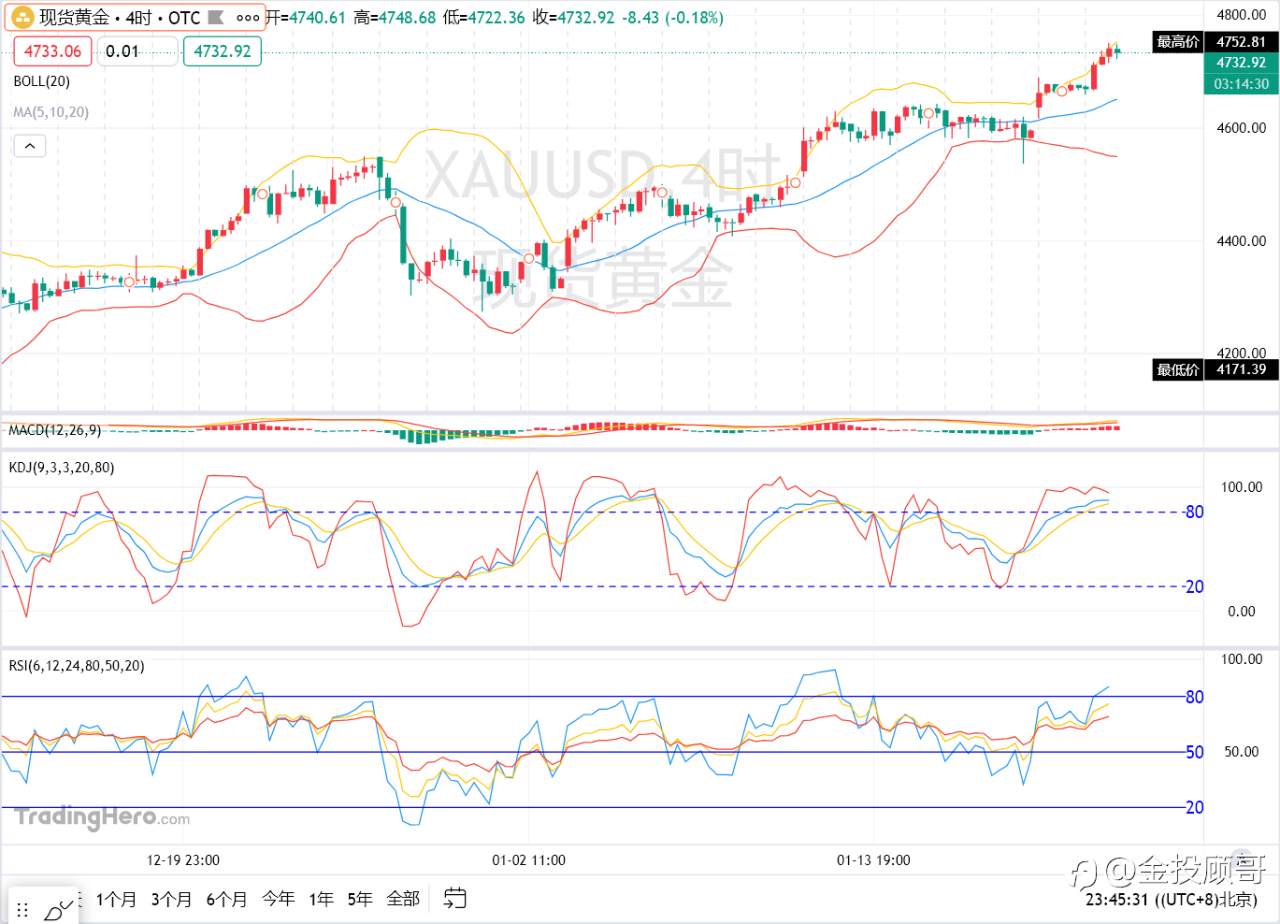
Task: Click the TradingHero.com logo
Action: [101, 817]
